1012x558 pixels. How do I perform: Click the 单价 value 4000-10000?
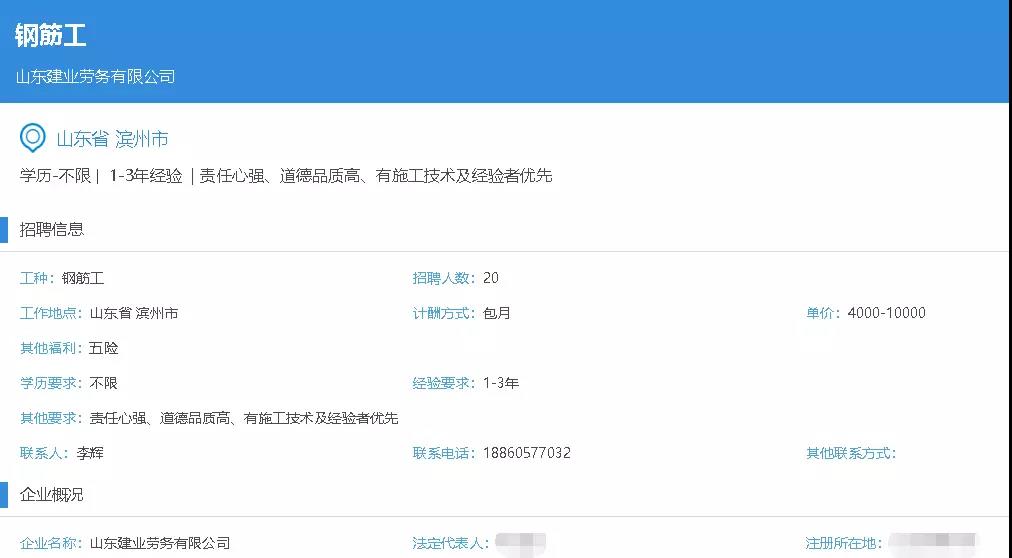886,313
